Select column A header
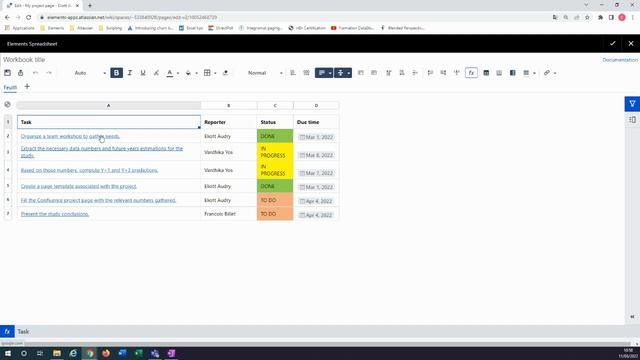Screen dimensions: 640x360 [109, 105]
